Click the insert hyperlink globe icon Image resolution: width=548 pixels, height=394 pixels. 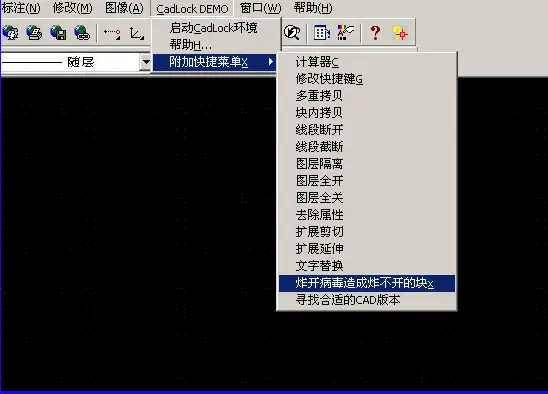point(82,33)
